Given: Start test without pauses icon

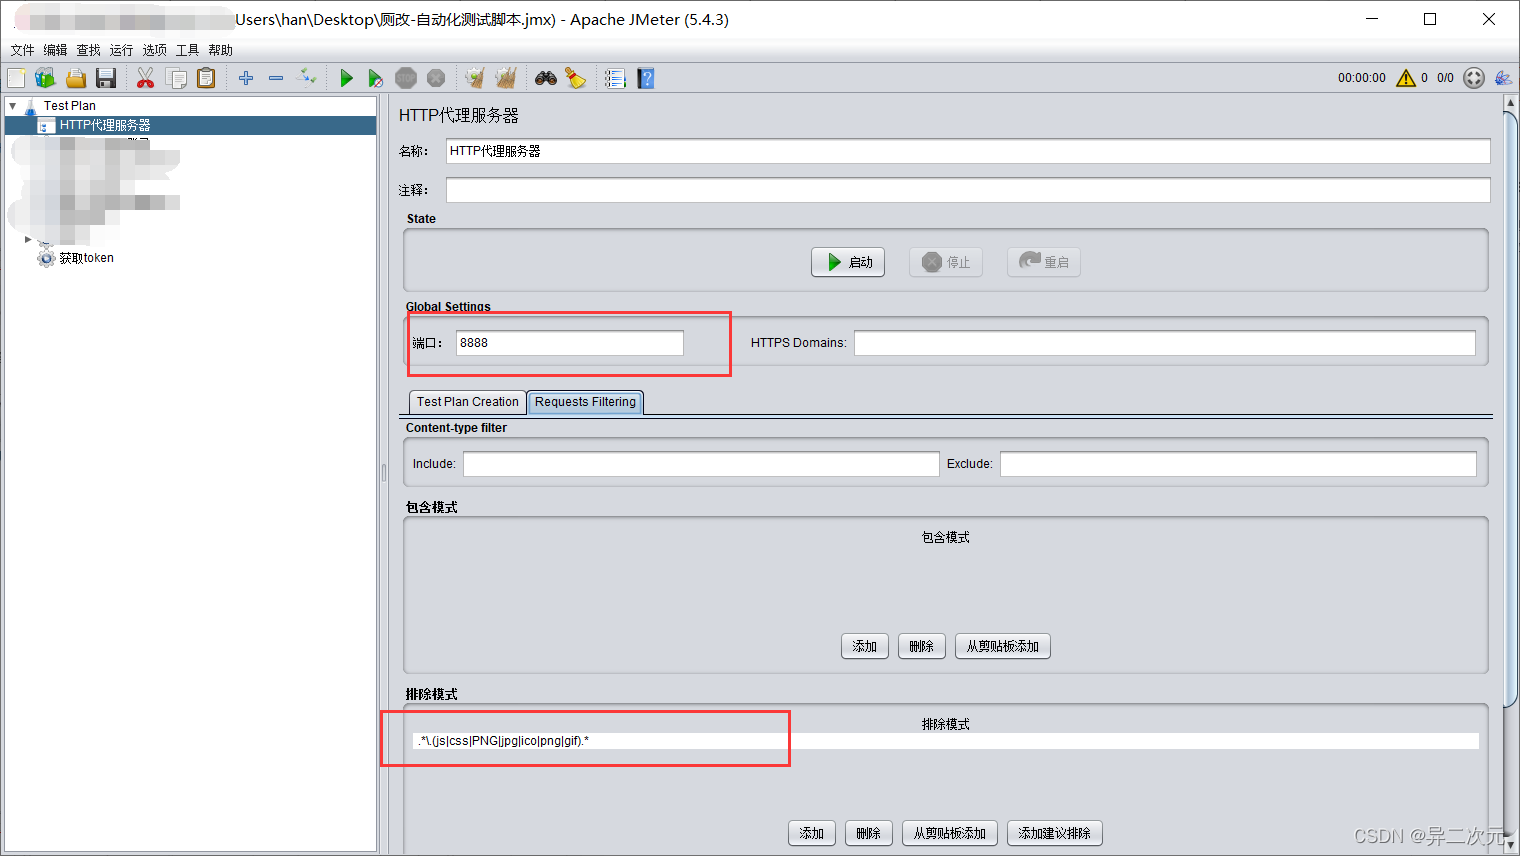Looking at the screenshot, I should point(376,78).
